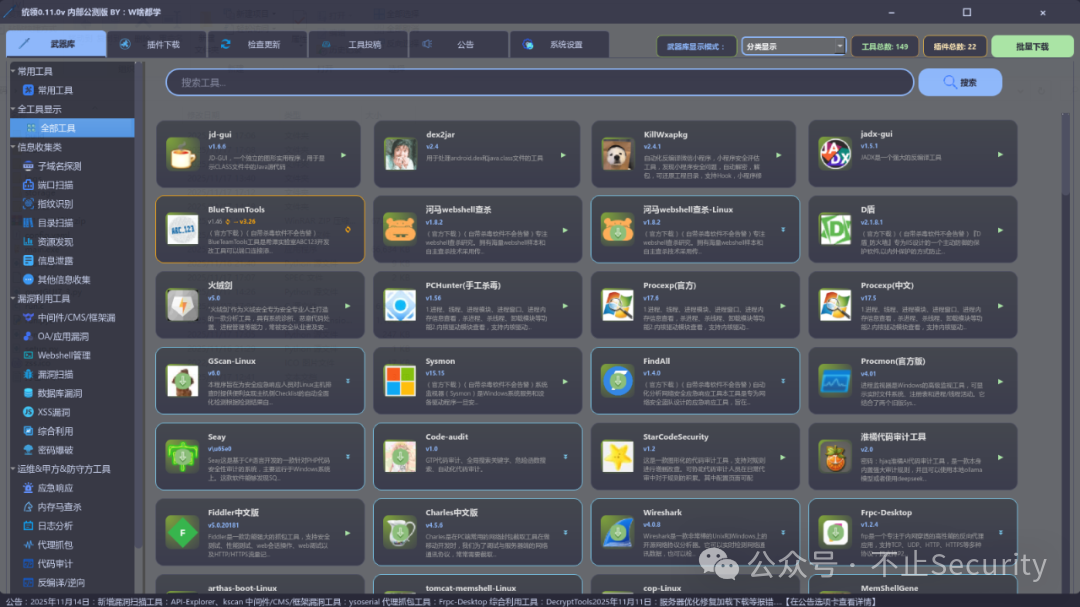Open the 检查更新 tab
This screenshot has height=607, width=1080.
tap(258, 44)
